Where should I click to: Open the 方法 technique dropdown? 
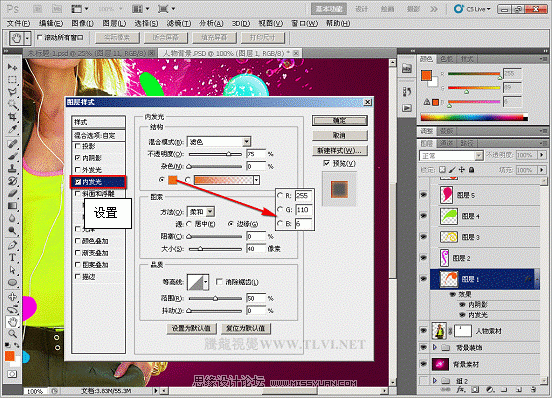tap(210, 211)
